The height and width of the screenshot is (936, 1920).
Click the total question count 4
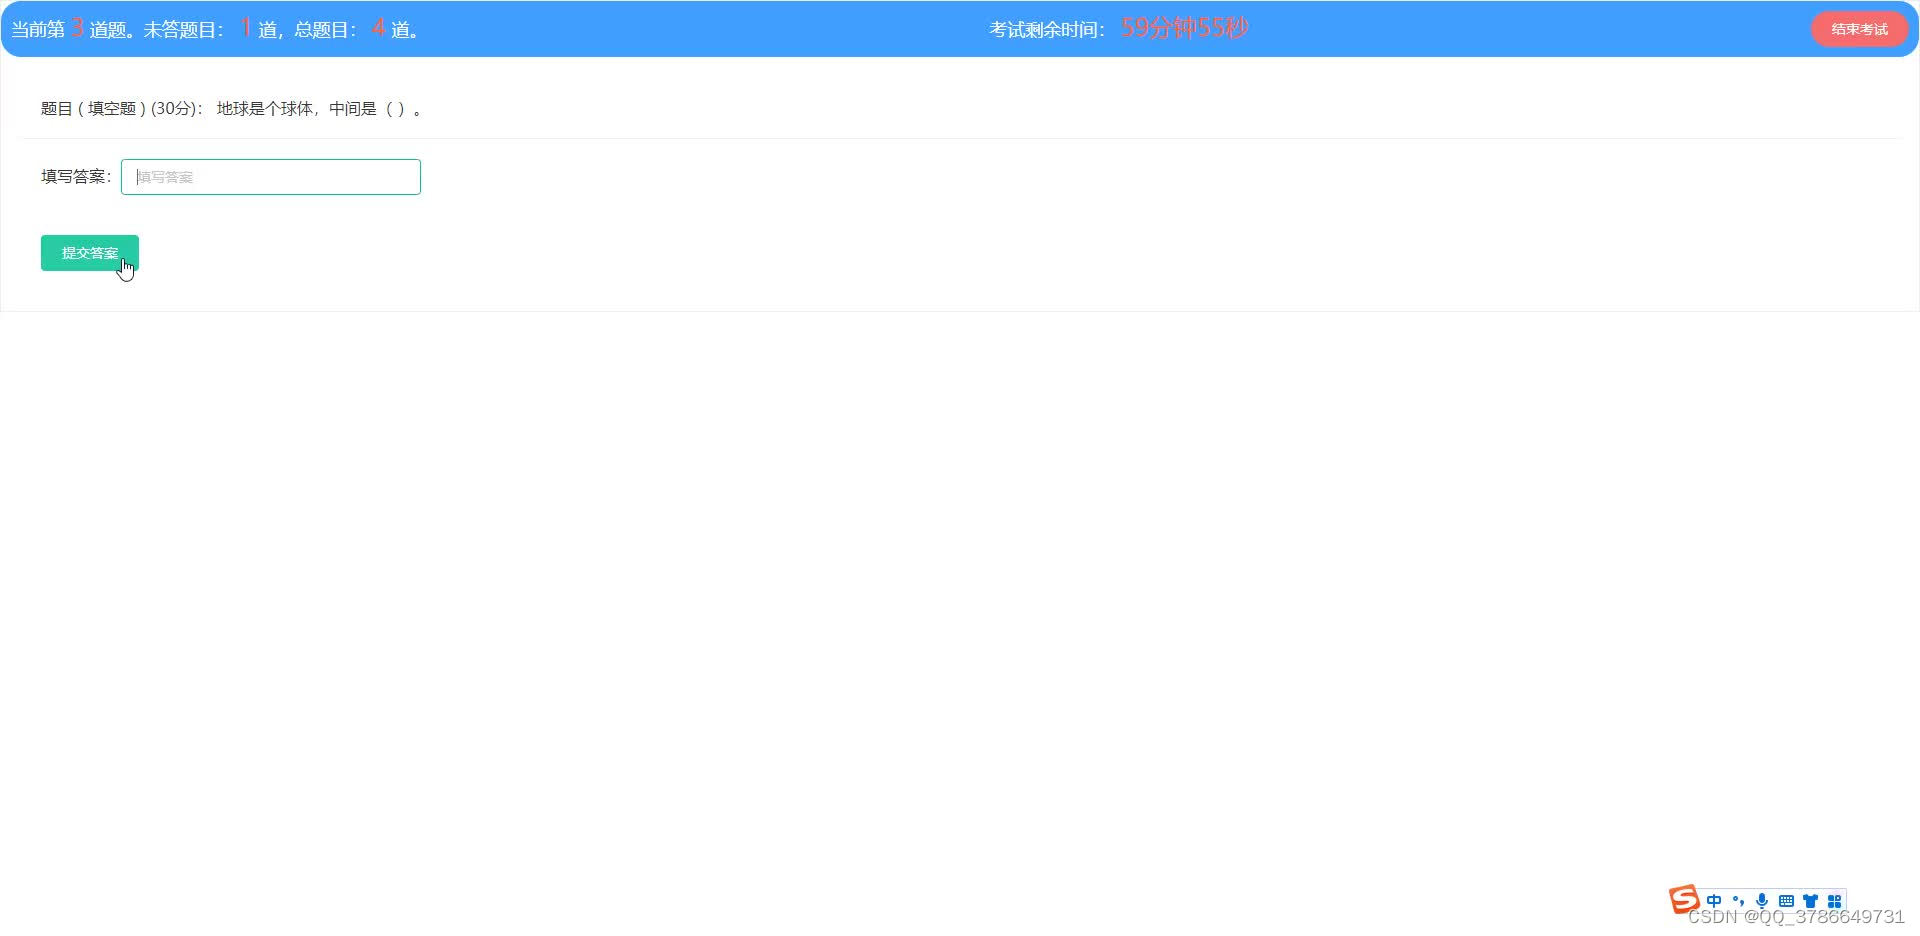point(379,28)
